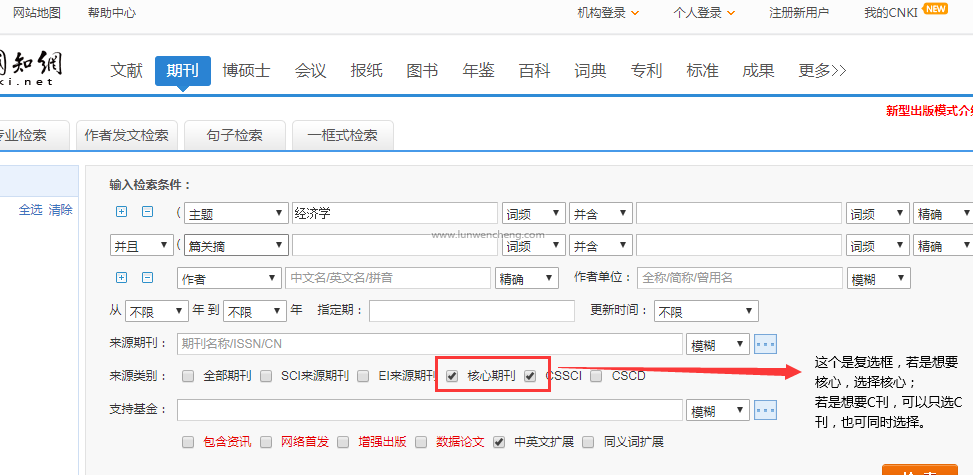
Task: Open the 作者发文检索 tab
Action: (x=127, y=135)
